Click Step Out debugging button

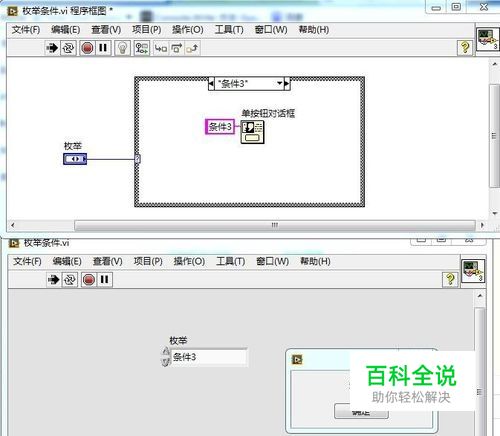coord(192,48)
